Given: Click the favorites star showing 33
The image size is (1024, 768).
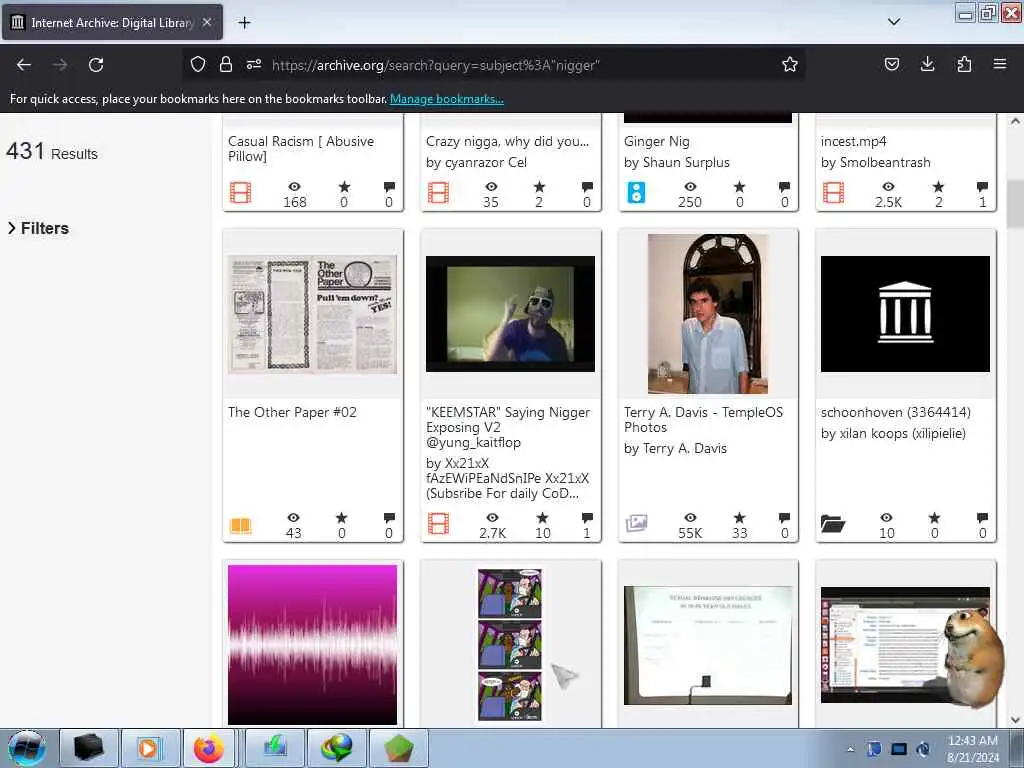Looking at the screenshot, I should click(739, 517).
